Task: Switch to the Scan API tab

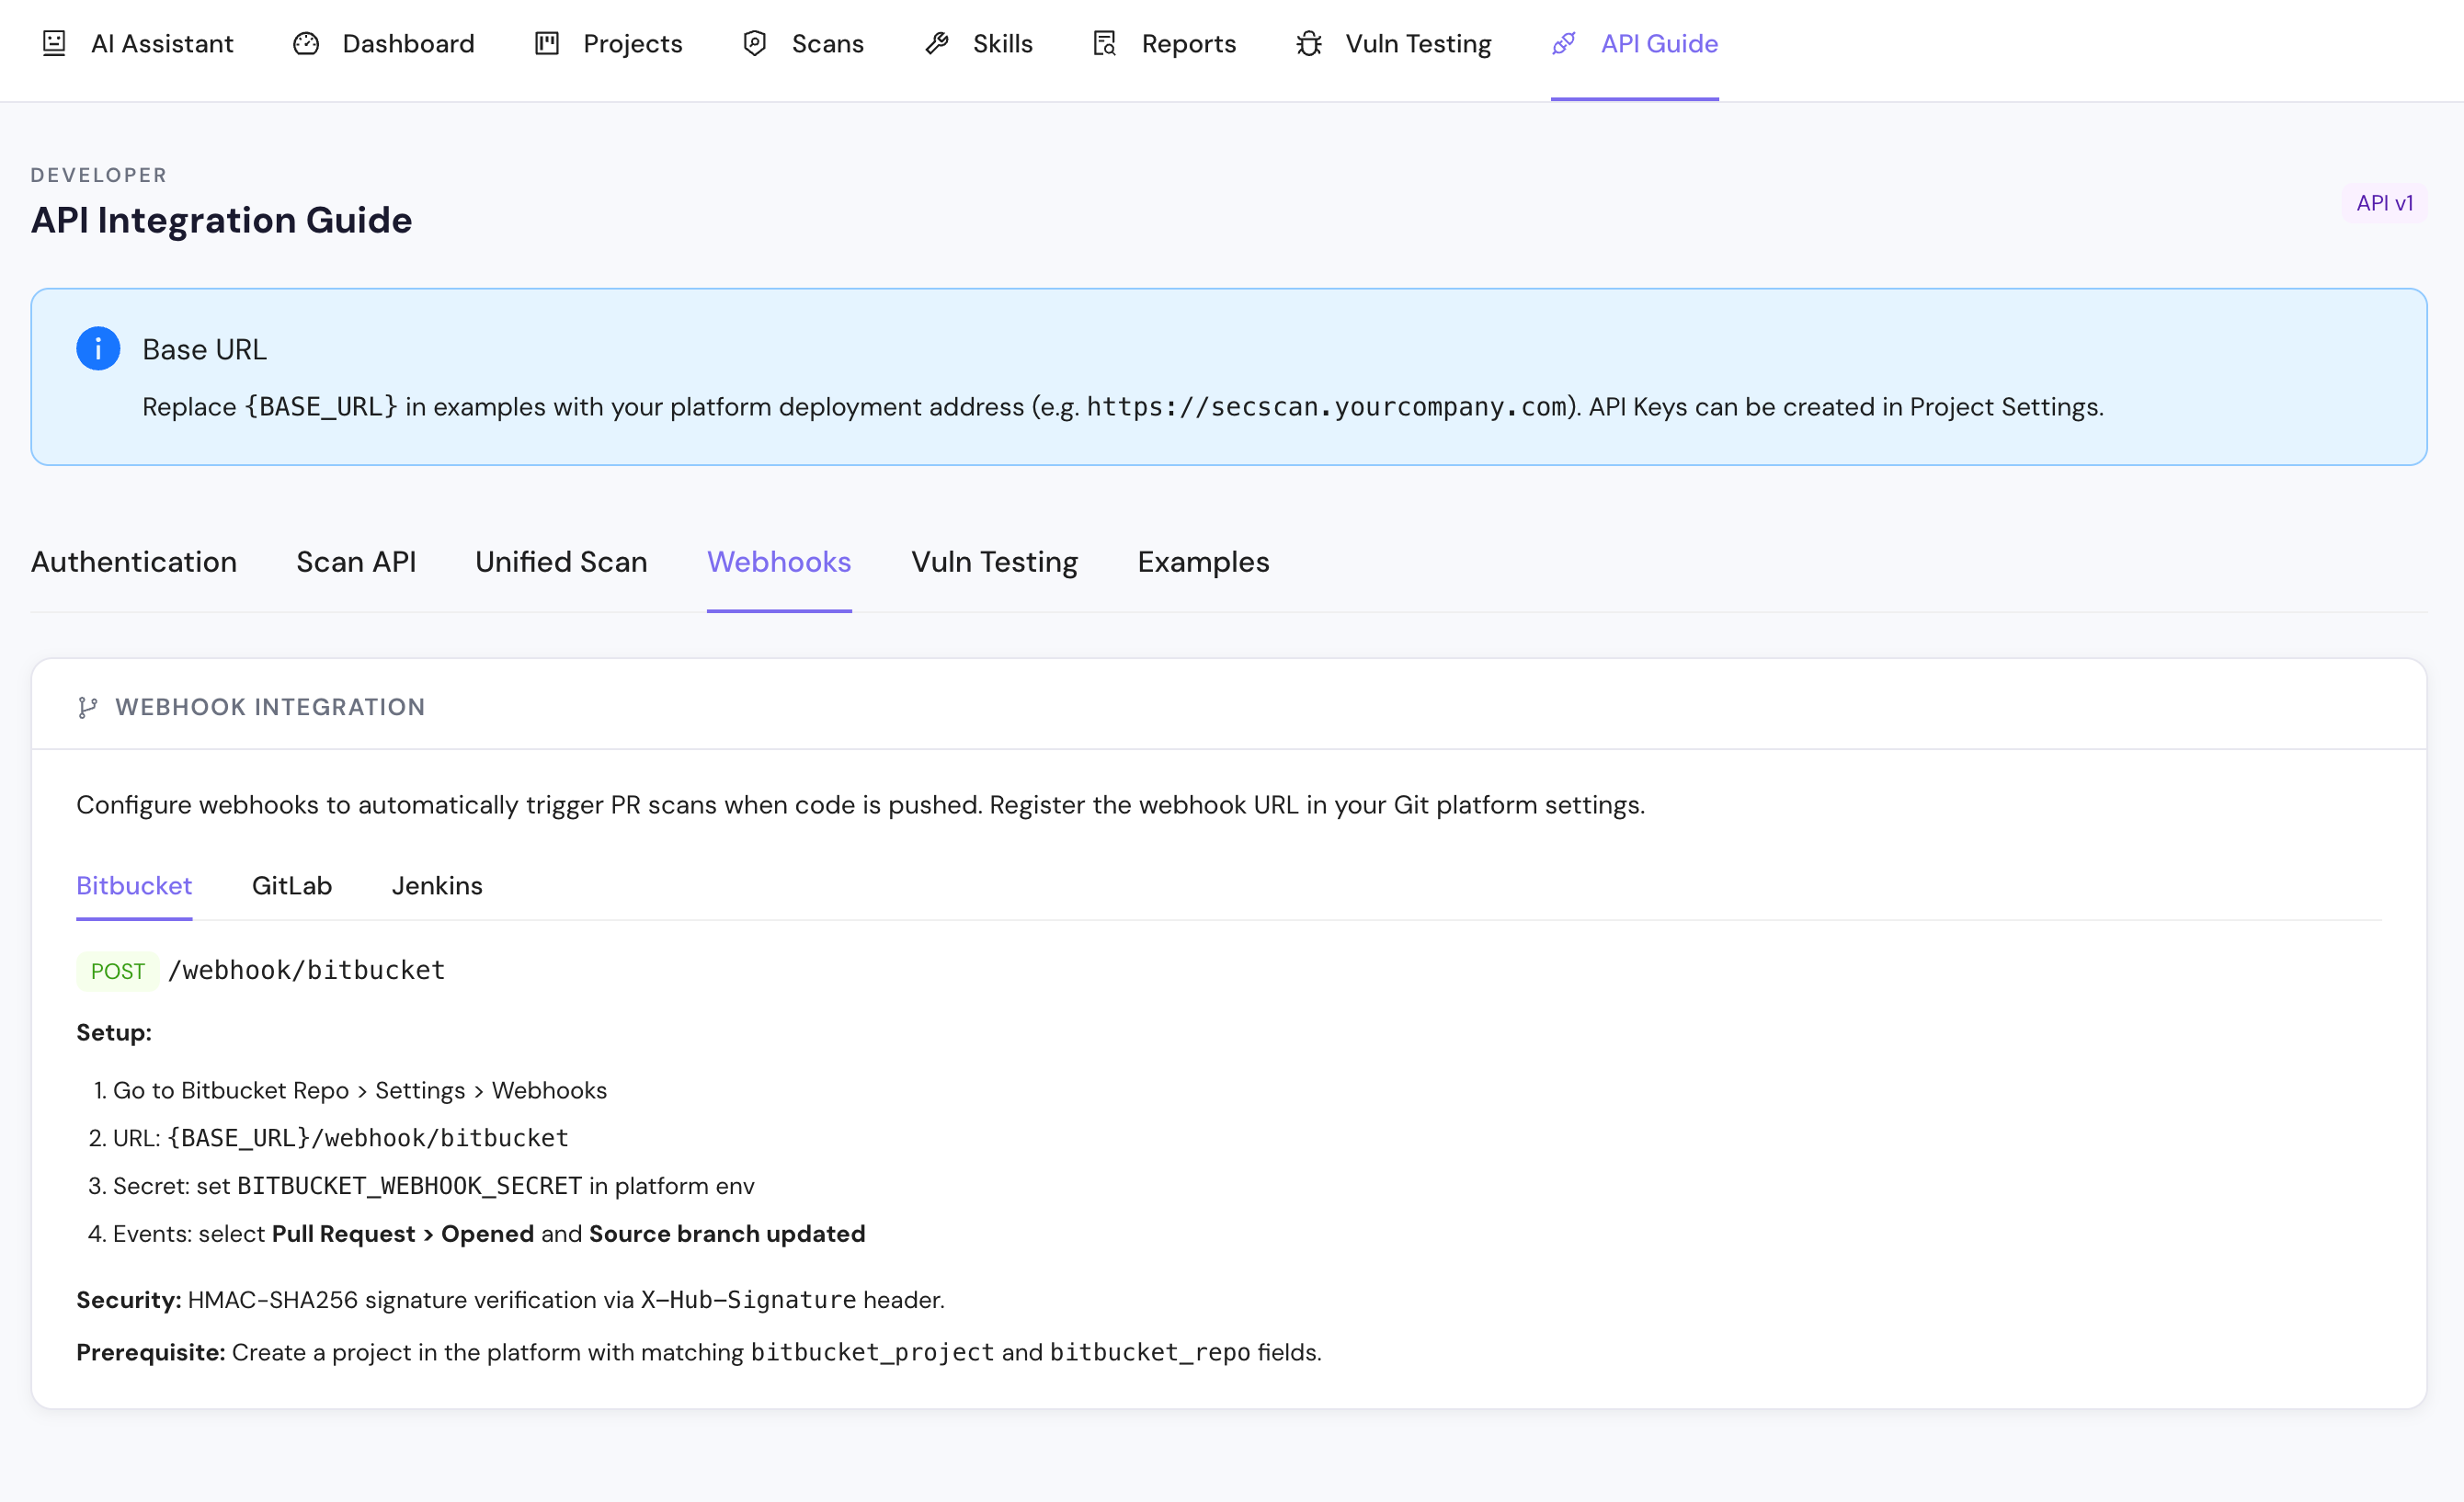Action: pos(356,562)
